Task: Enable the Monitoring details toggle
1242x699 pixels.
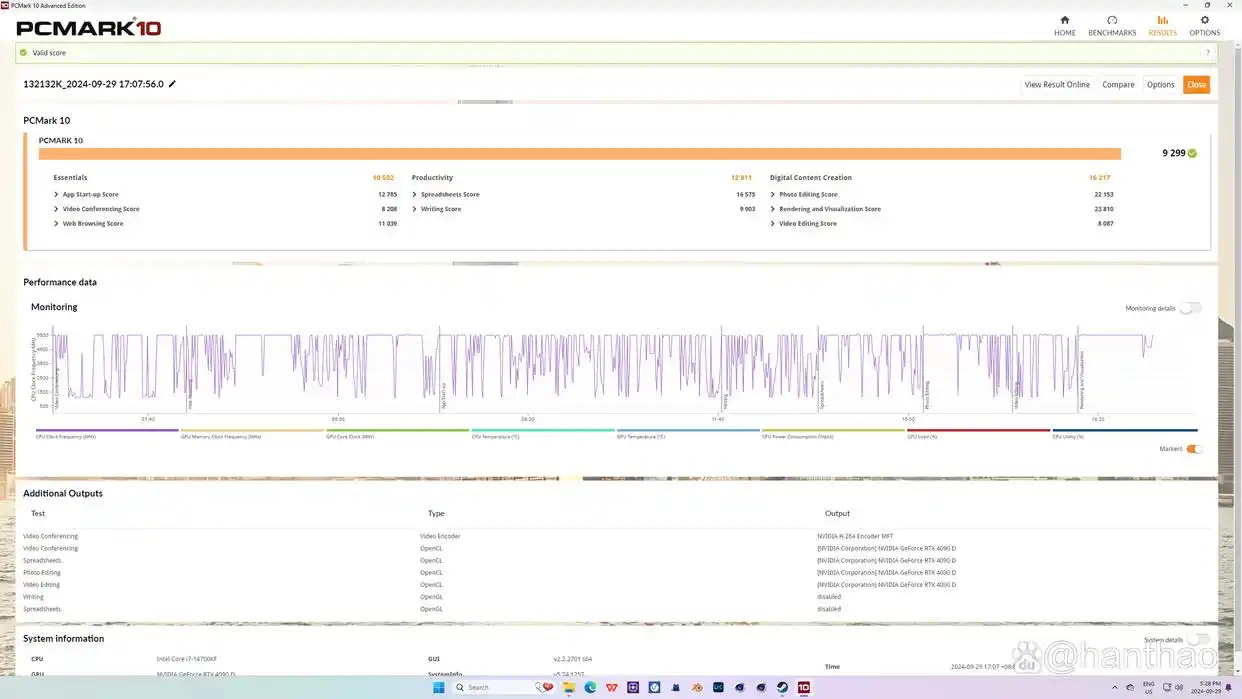Action: click(x=1190, y=308)
